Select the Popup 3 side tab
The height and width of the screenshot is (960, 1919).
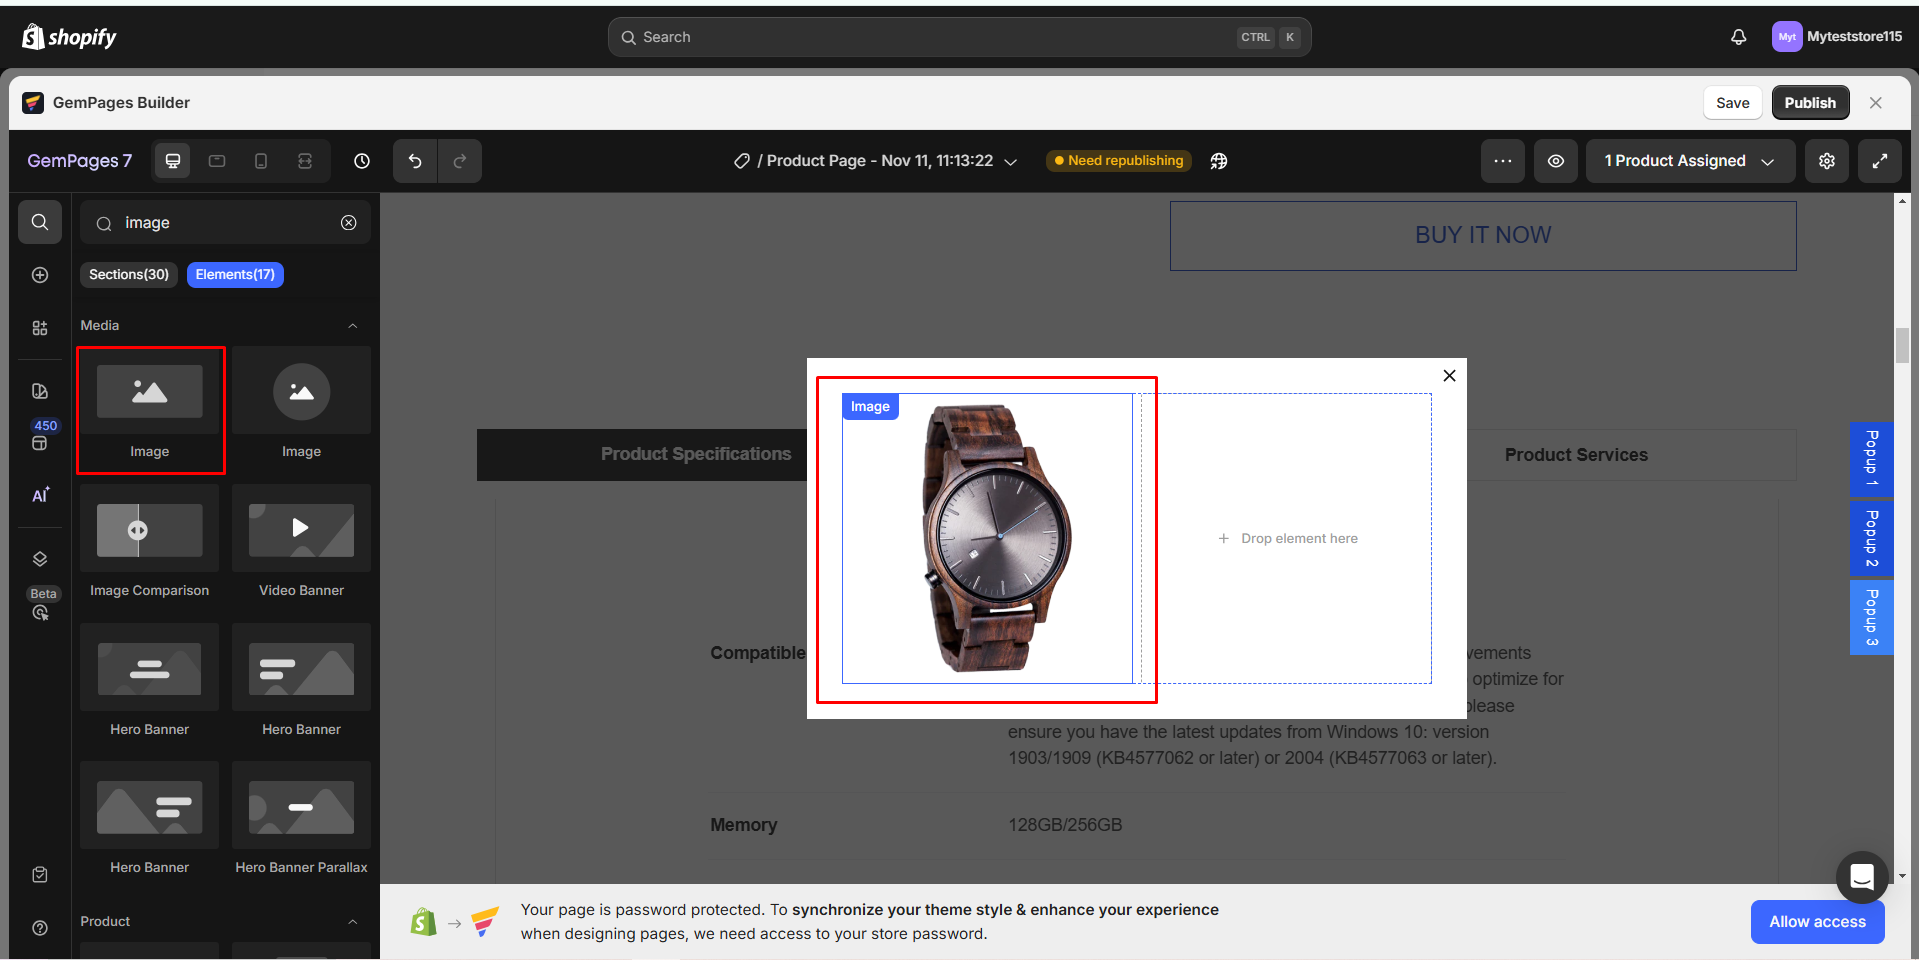1872,617
